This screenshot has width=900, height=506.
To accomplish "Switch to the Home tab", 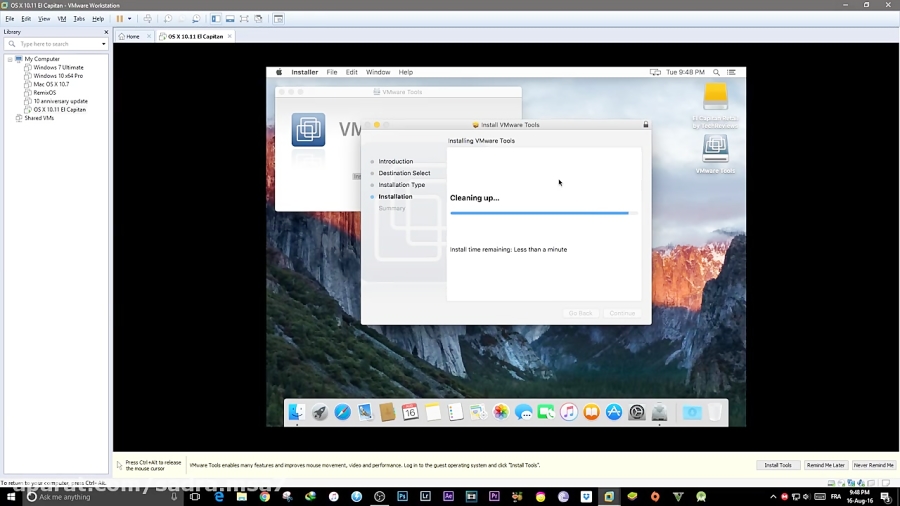I will point(130,36).
